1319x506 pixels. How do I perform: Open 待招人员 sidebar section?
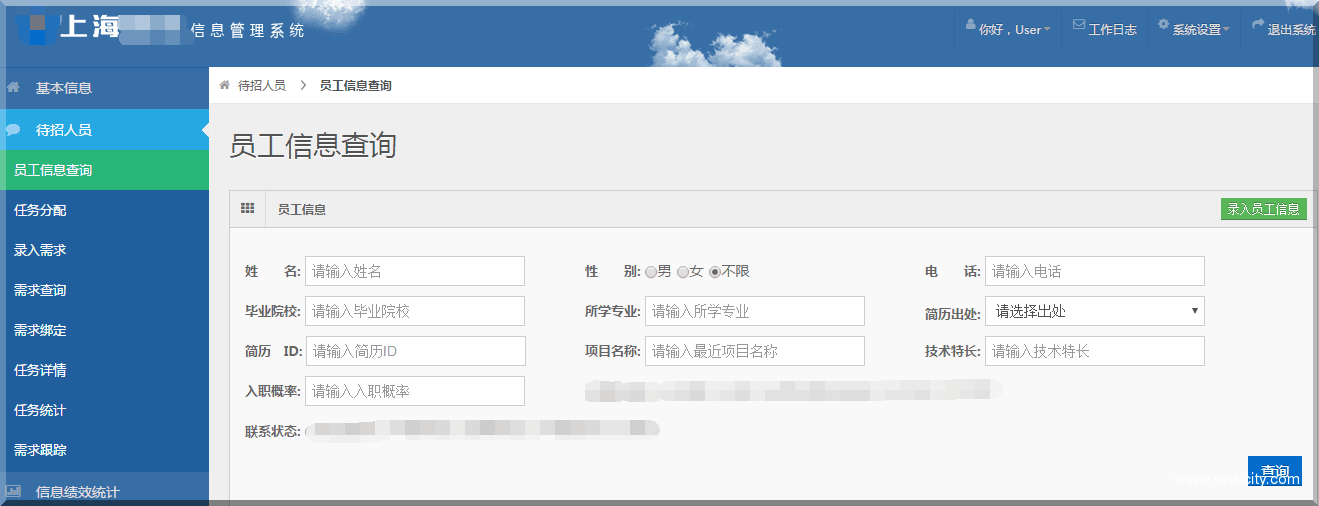(x=104, y=130)
